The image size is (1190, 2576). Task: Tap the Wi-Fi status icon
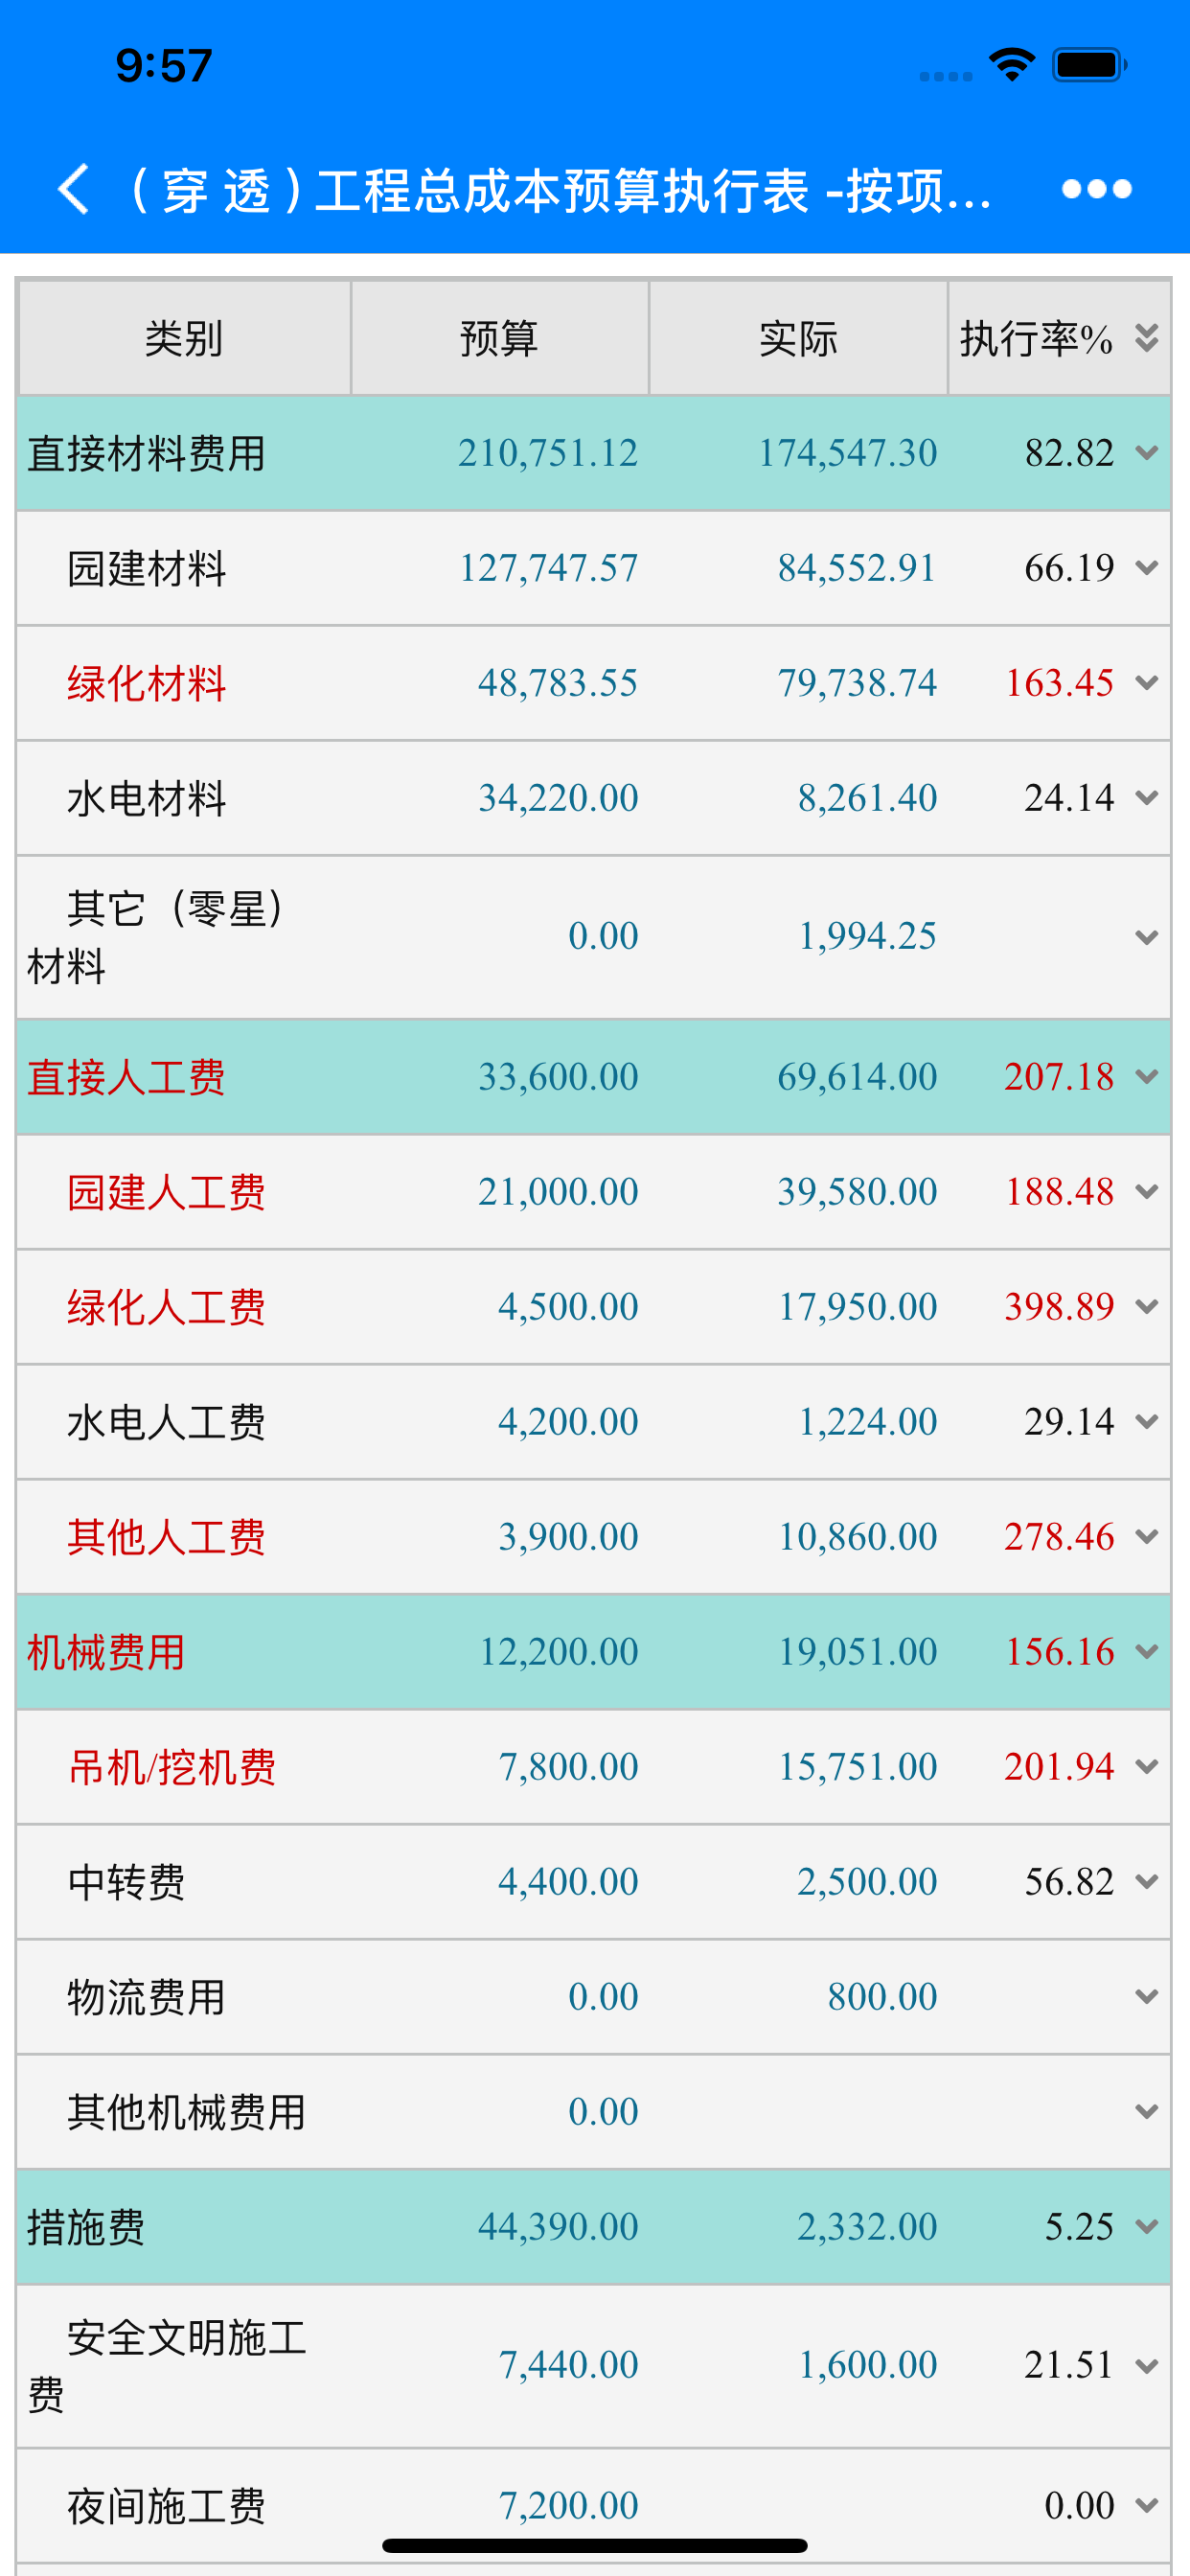[x=1011, y=66]
